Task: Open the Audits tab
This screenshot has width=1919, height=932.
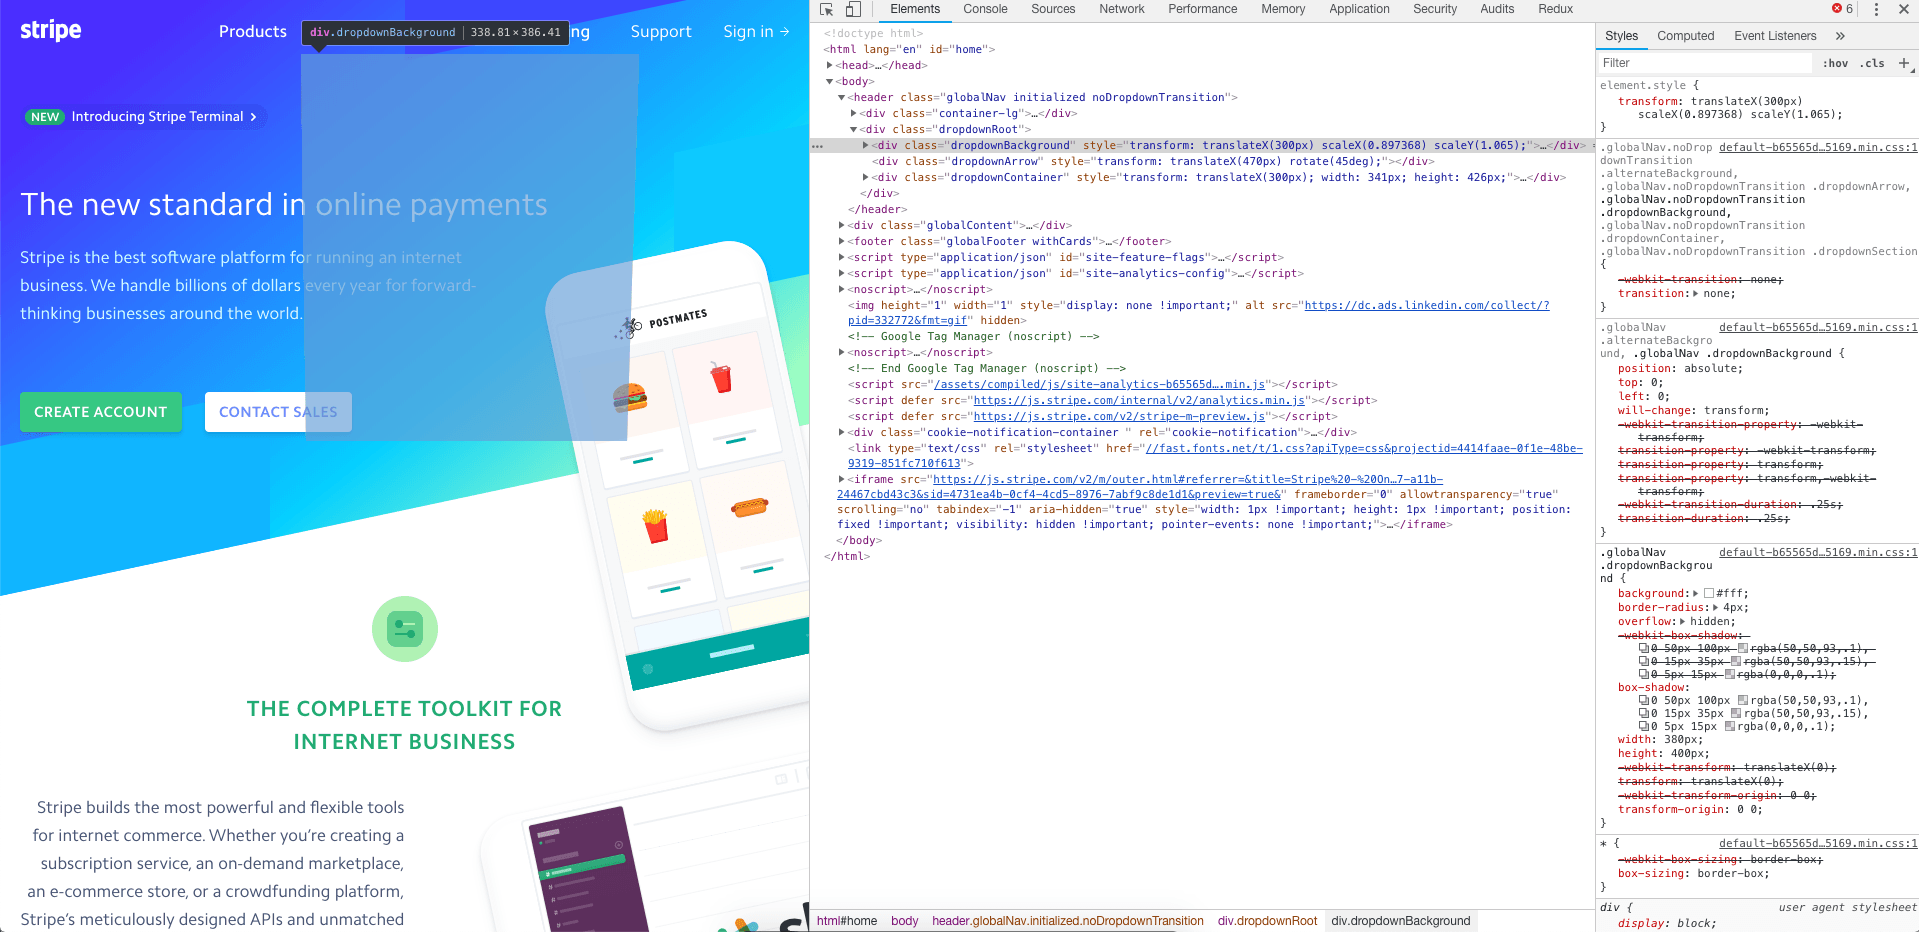Action: click(x=1497, y=9)
